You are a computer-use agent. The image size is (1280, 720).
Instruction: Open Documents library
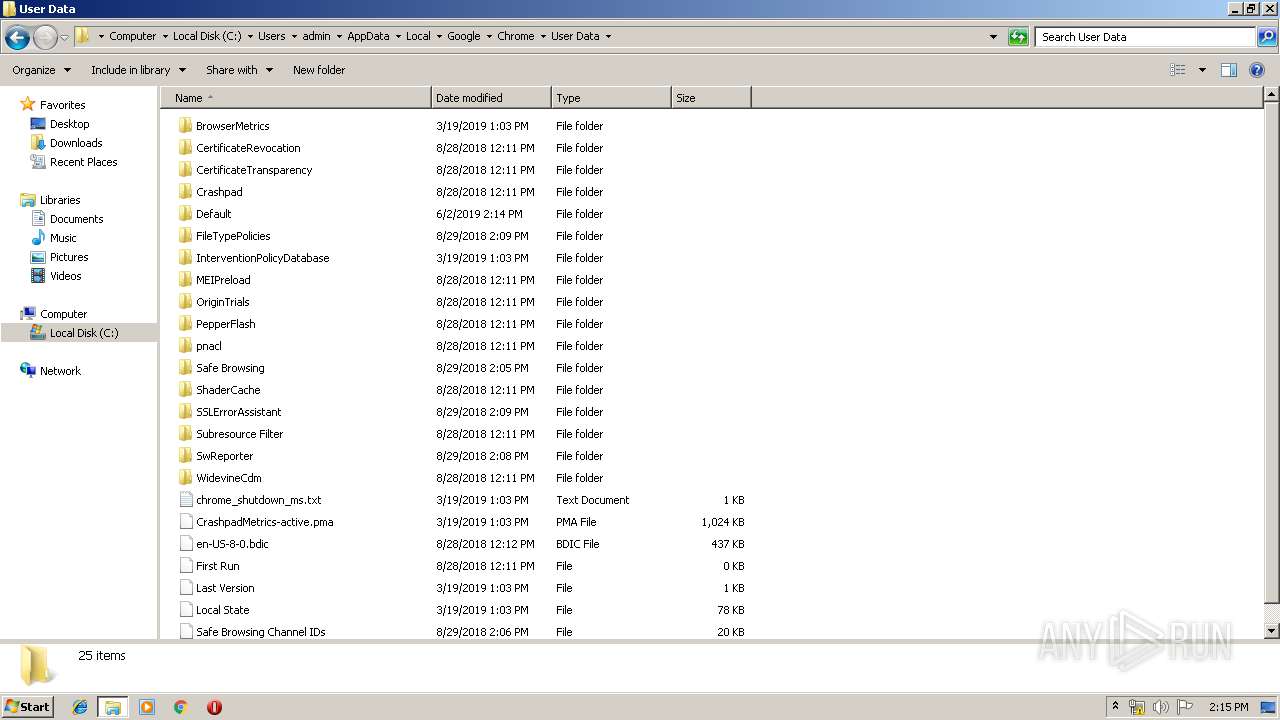click(76, 219)
